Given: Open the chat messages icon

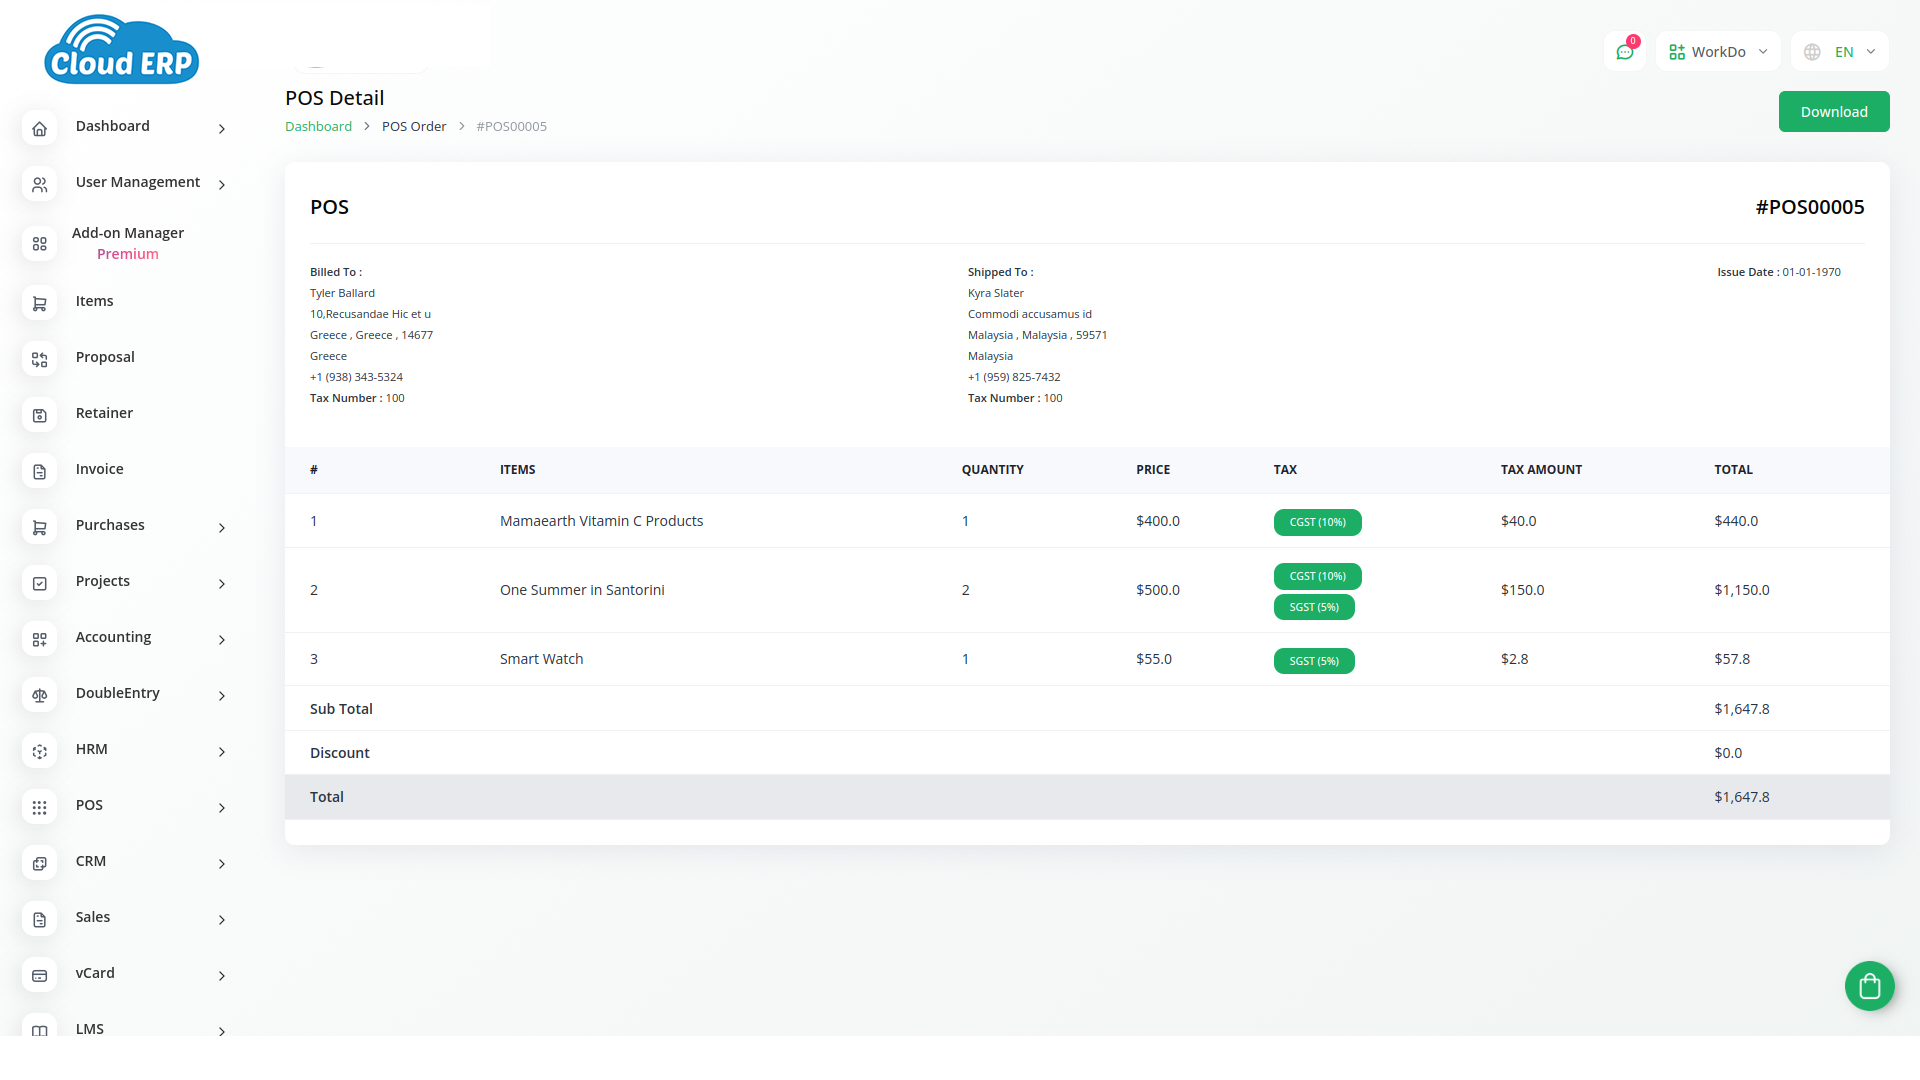Looking at the screenshot, I should click(x=1624, y=52).
